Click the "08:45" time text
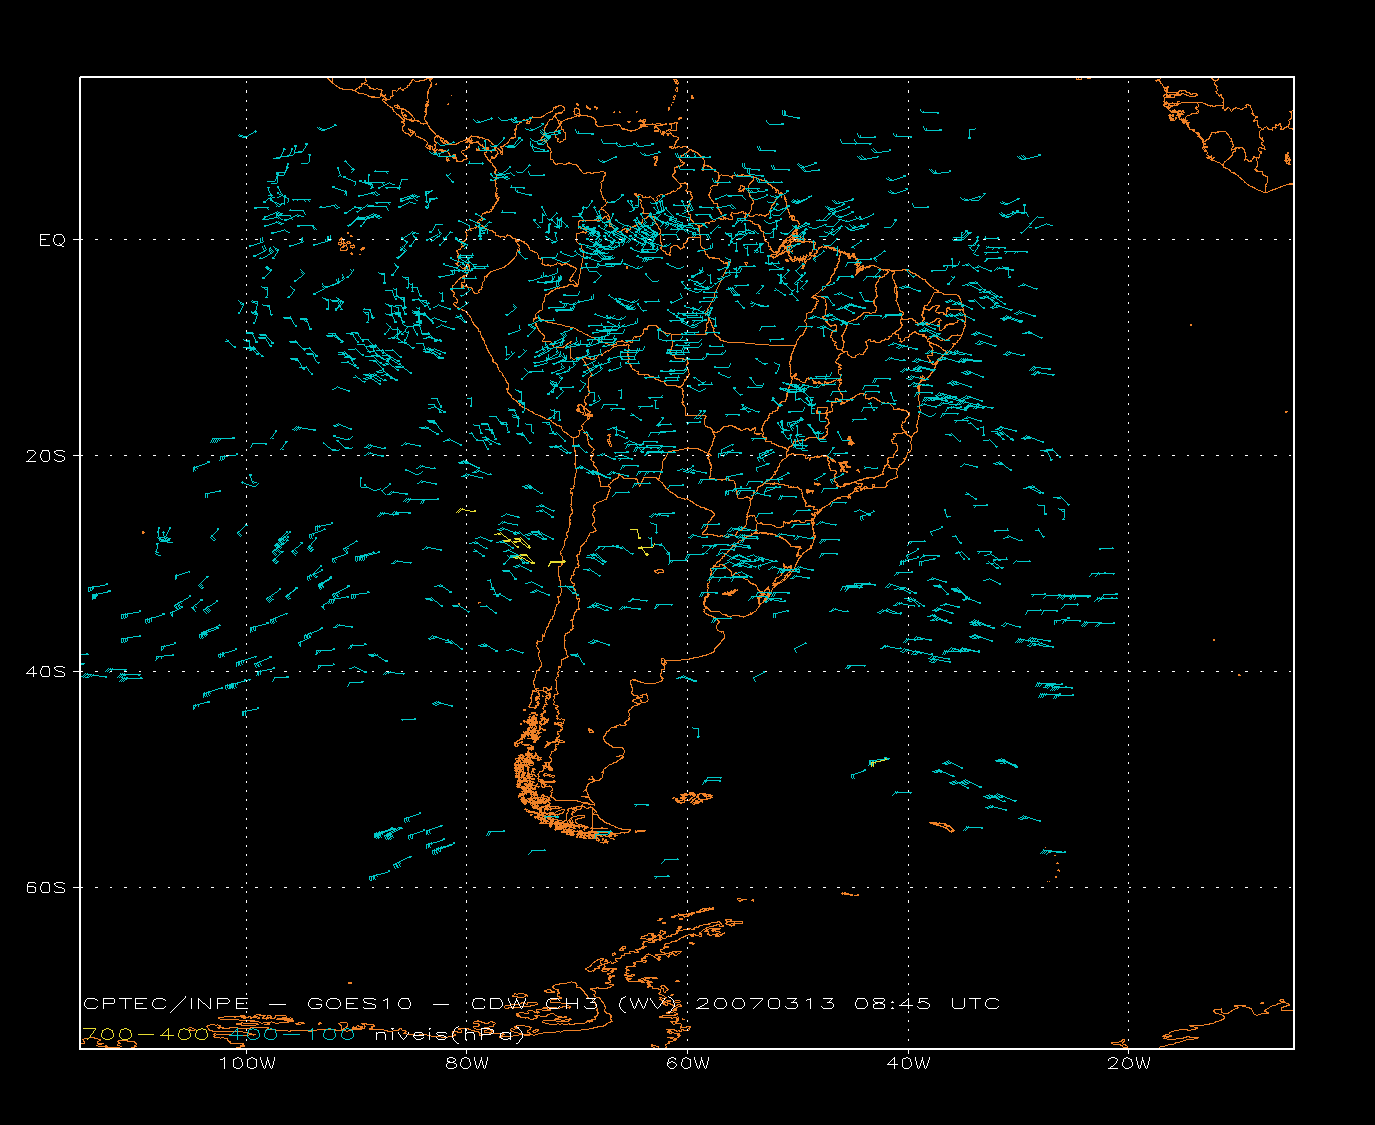 pyautogui.click(x=893, y=1004)
